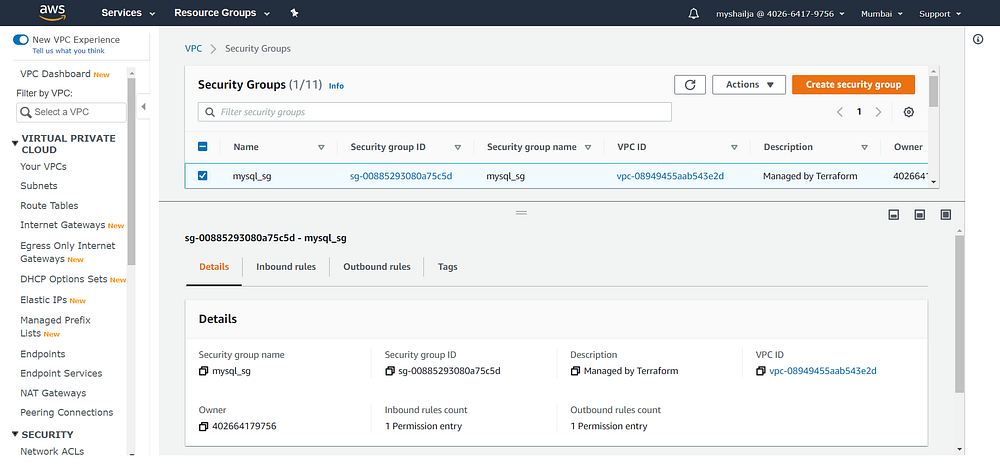Open the notifications bell
1000x472 pixels.
[x=695, y=14]
